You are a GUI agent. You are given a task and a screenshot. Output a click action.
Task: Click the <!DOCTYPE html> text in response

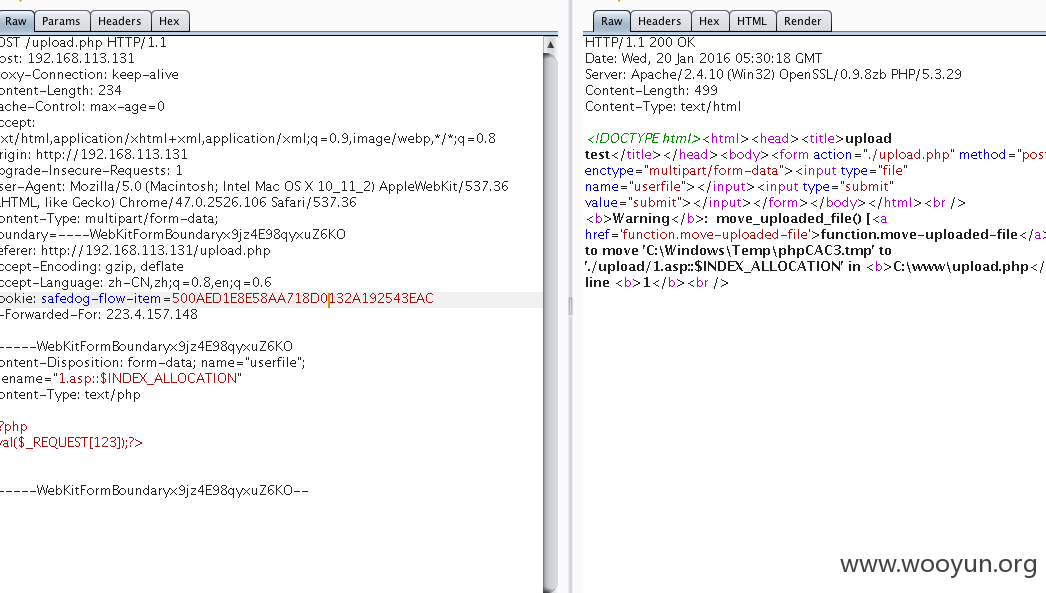(x=643, y=138)
